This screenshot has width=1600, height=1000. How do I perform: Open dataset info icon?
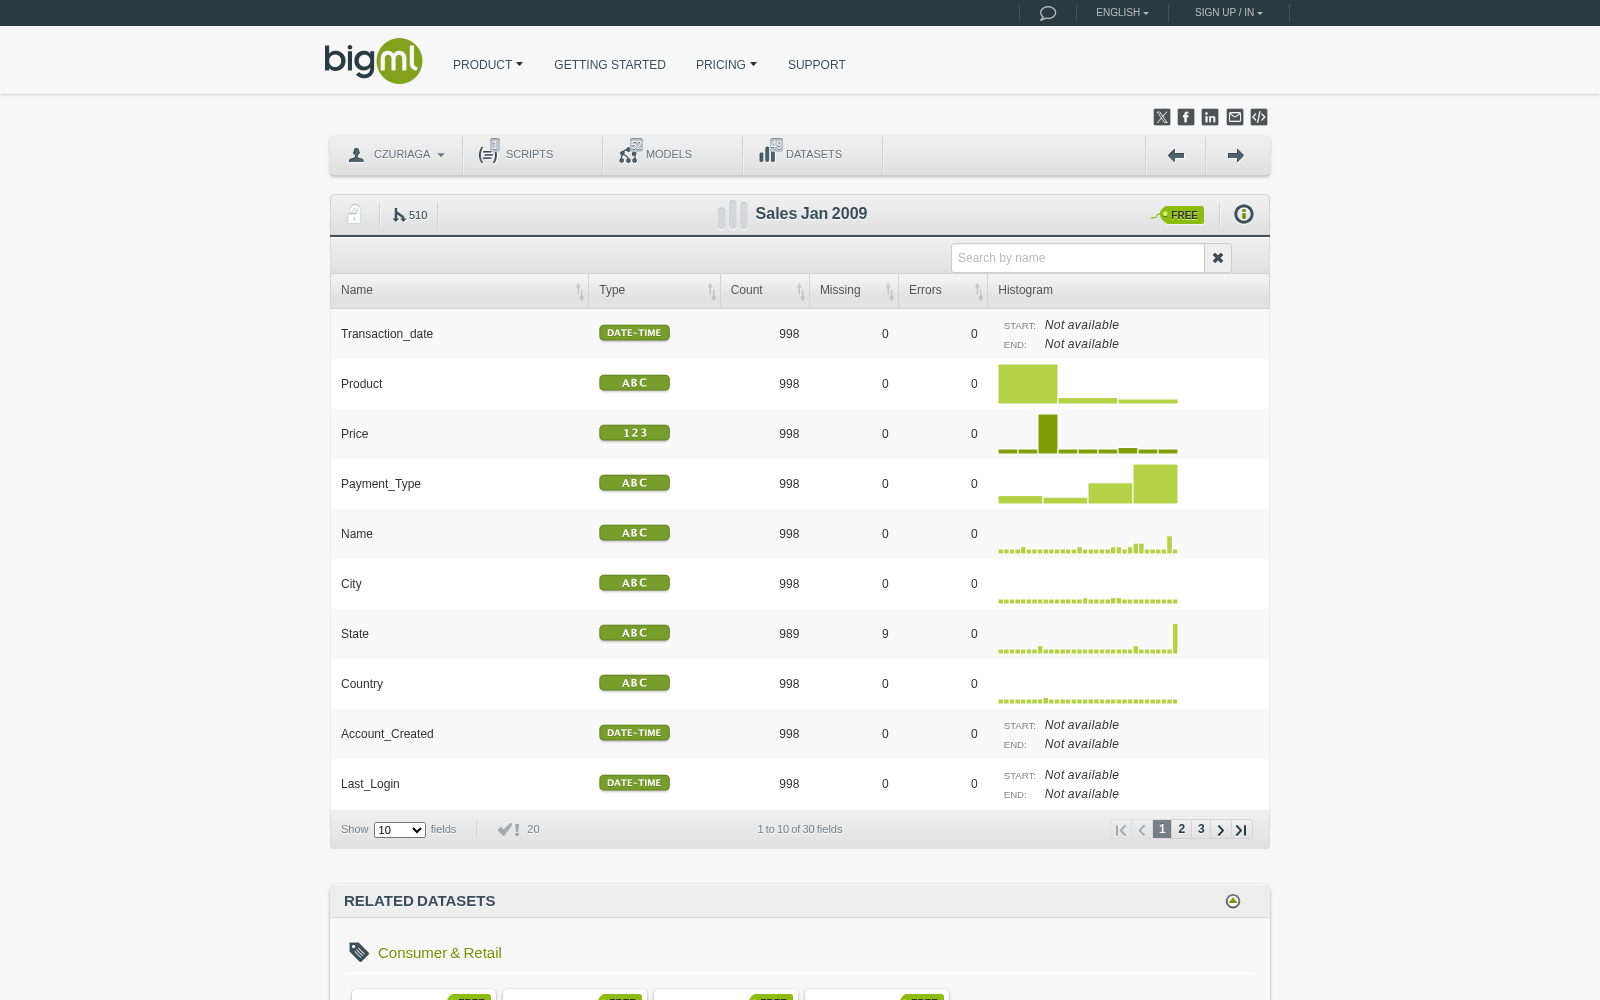pos(1244,214)
